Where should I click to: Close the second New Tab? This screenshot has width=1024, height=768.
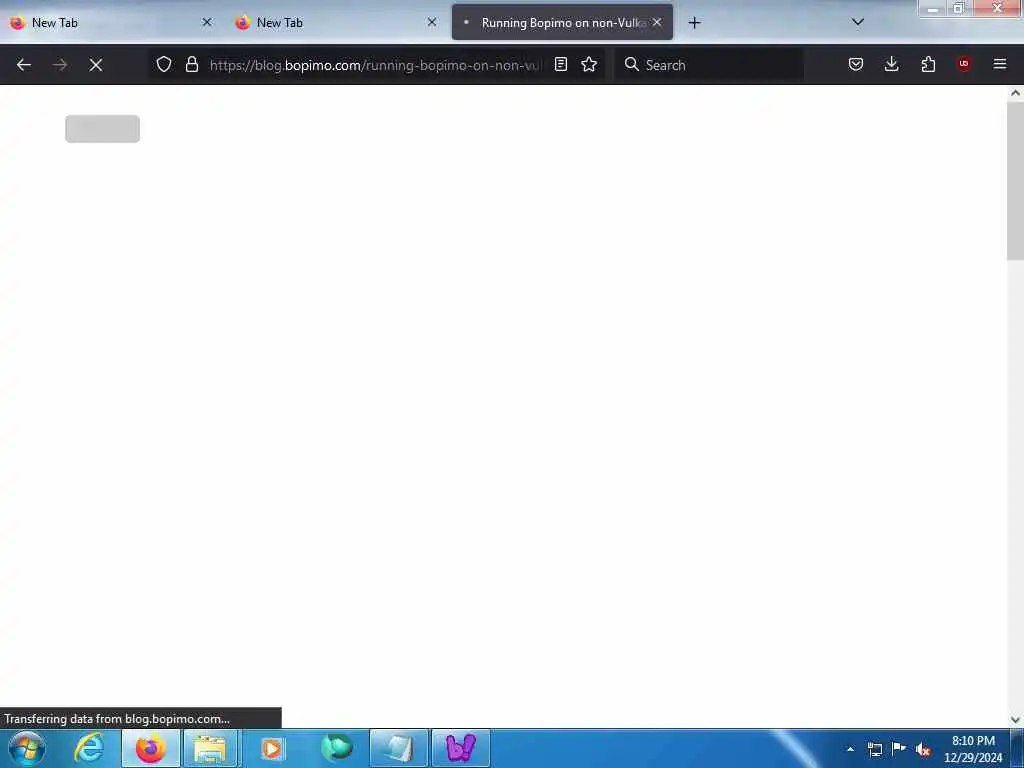(x=432, y=22)
